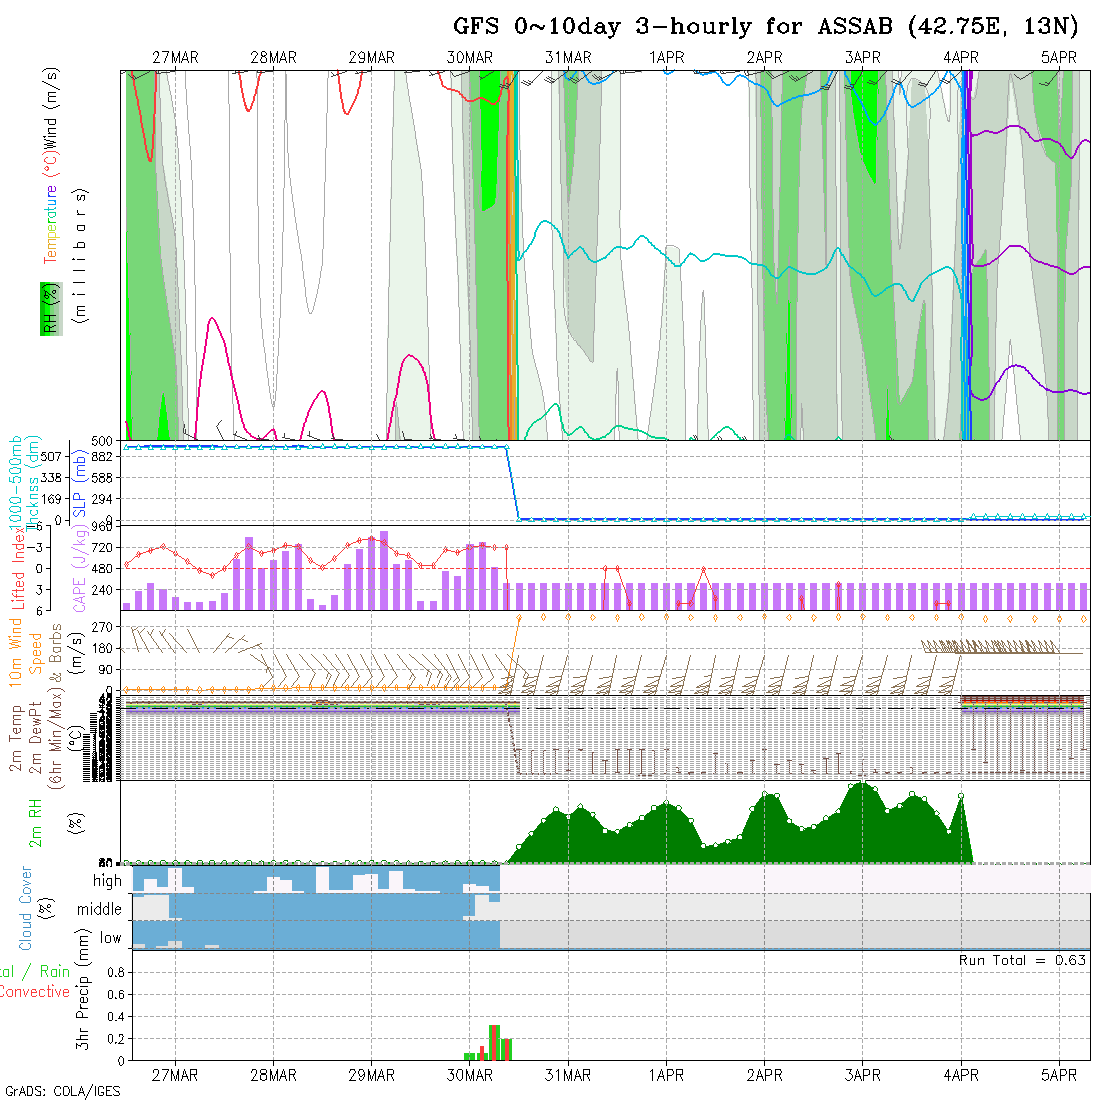Click the 29MAR label on top axis
The image size is (1100, 1100).
(372, 58)
